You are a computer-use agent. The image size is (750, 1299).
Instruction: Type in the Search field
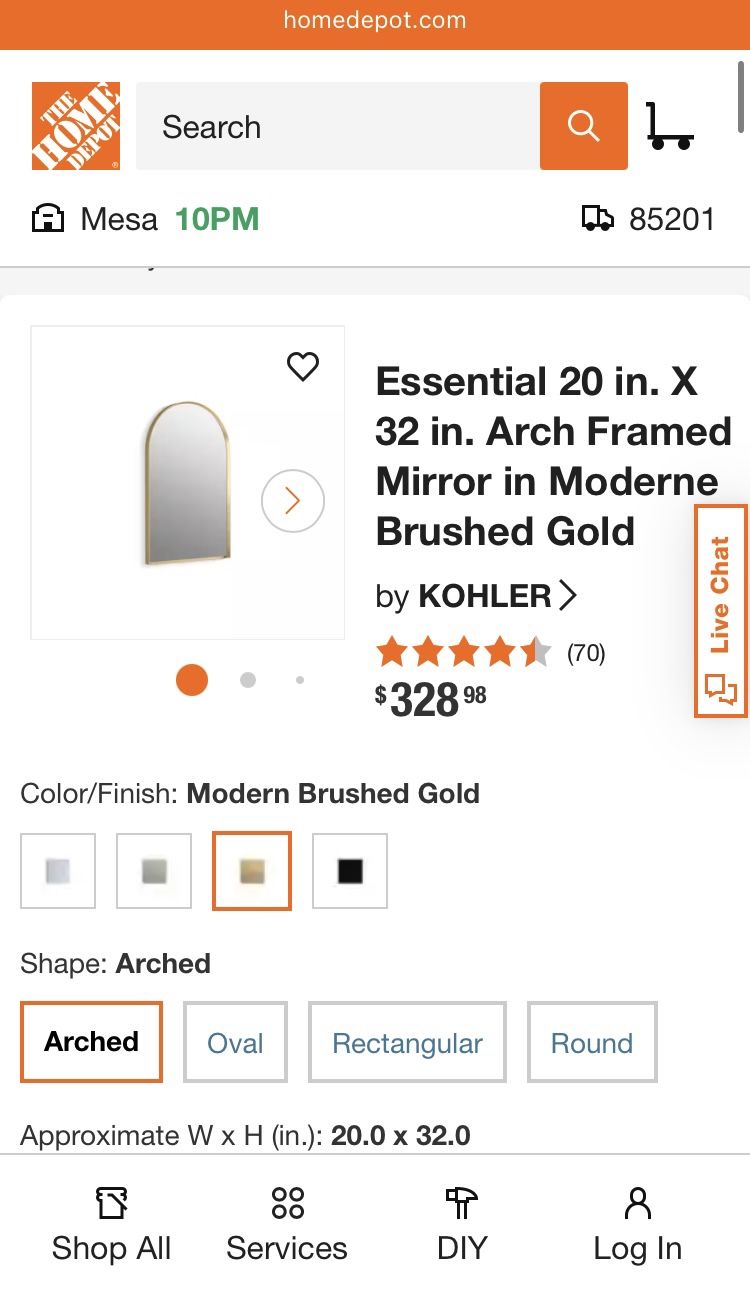[x=338, y=126]
